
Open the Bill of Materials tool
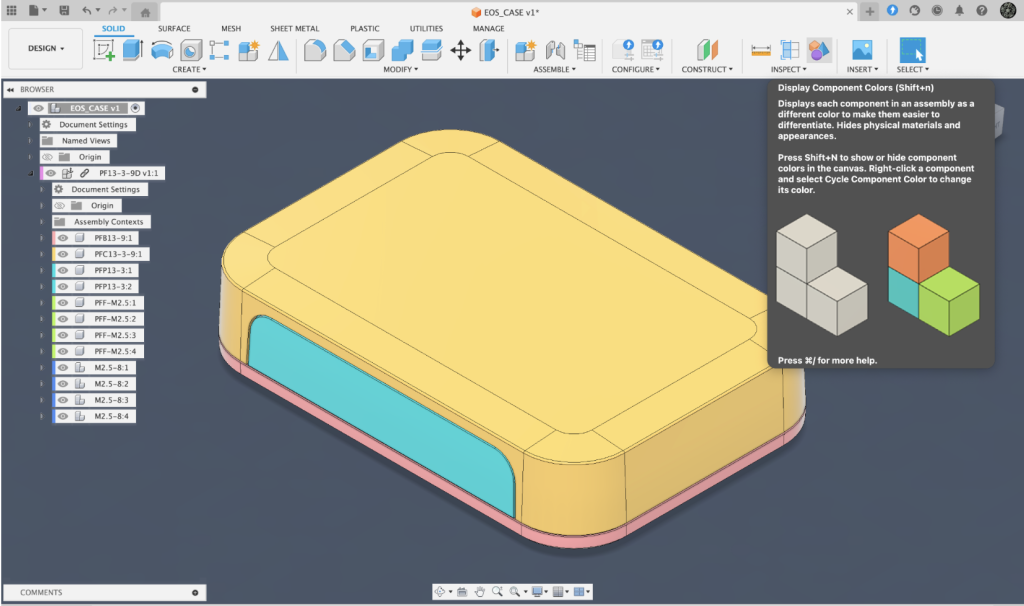pos(584,50)
